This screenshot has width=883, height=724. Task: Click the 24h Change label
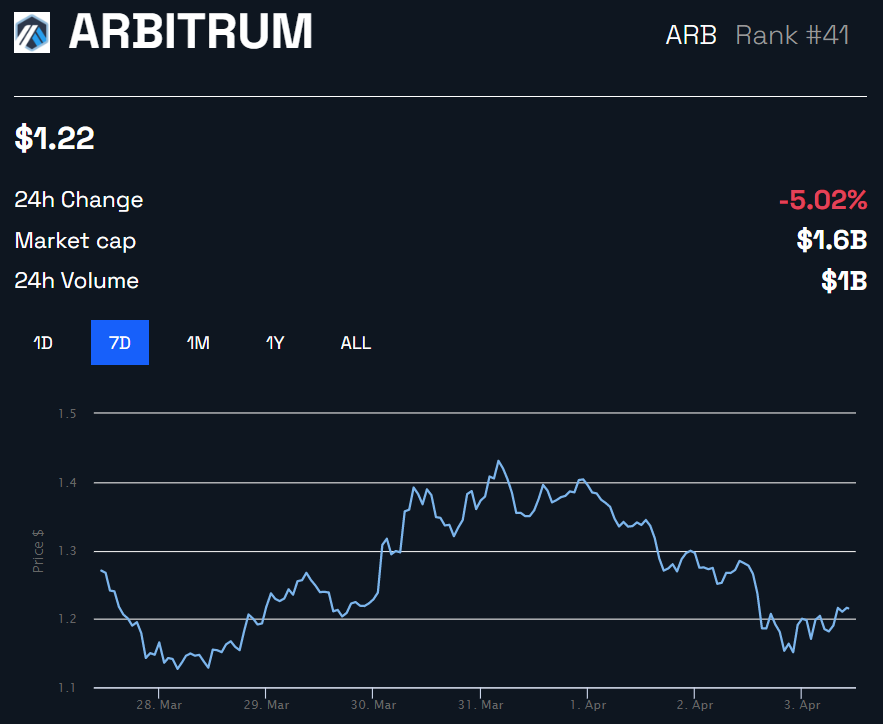(79, 200)
